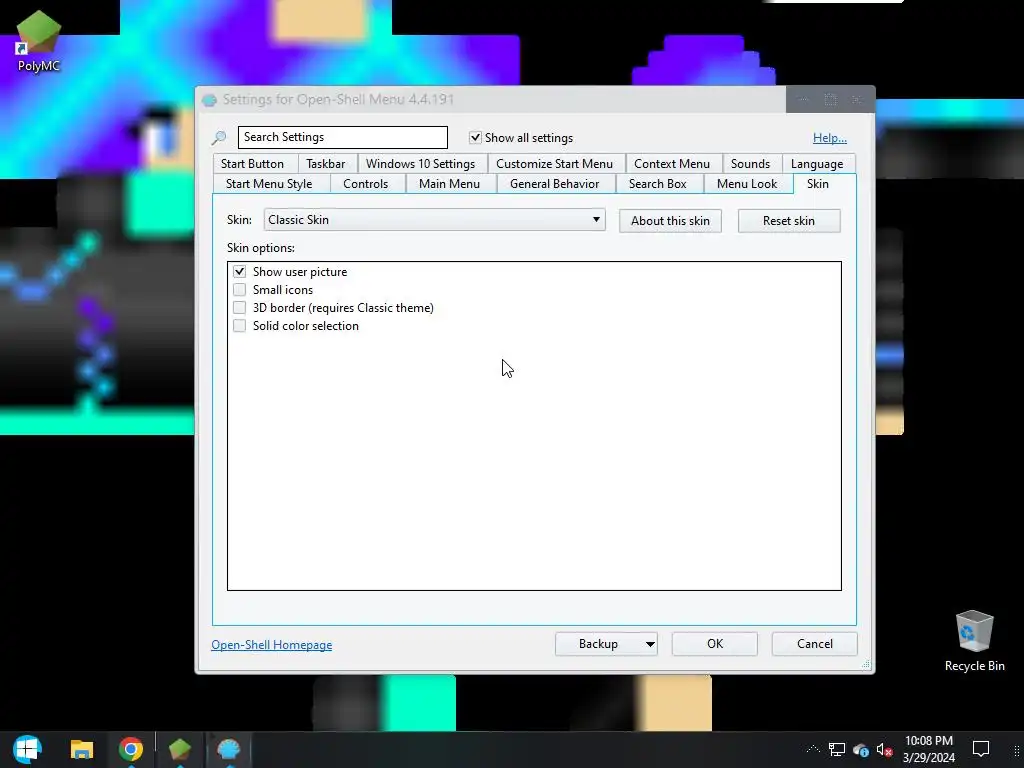Click the OneDrive cloud tray icon
Viewport: 1024px width, 768px height.
point(861,750)
